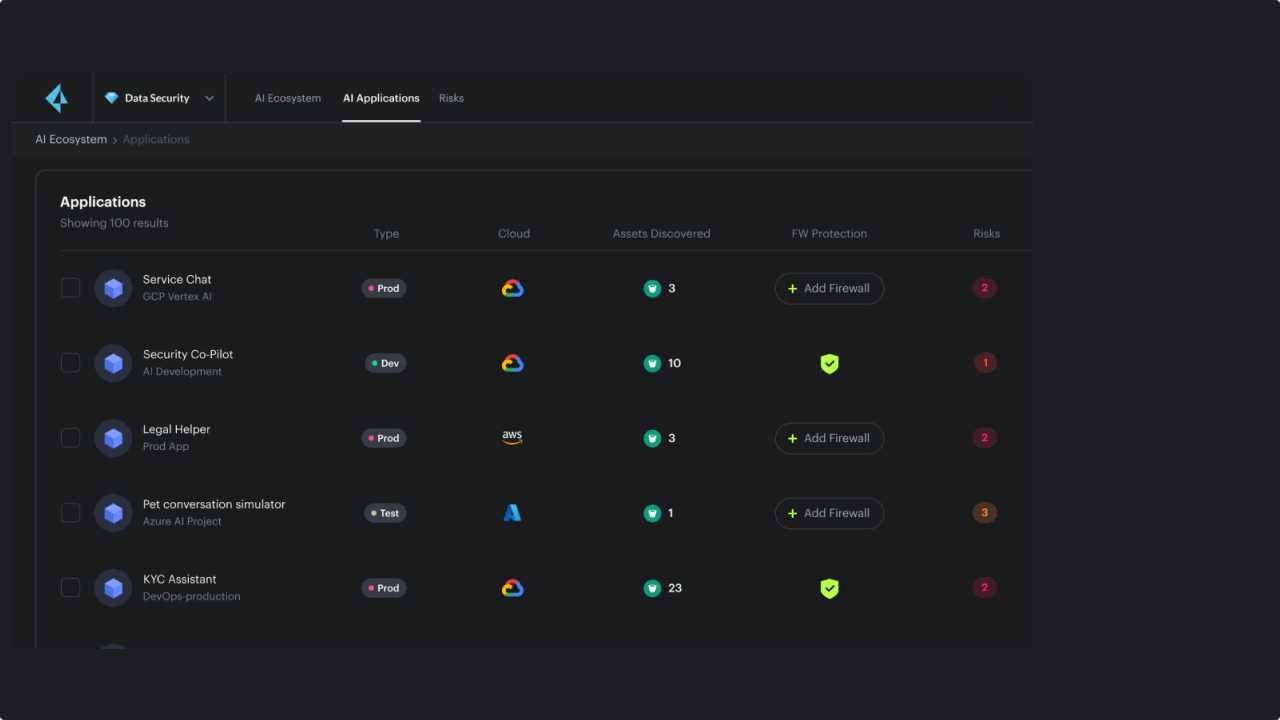
Task: Click the risks badge for Pet conversation simulator
Action: 984,512
